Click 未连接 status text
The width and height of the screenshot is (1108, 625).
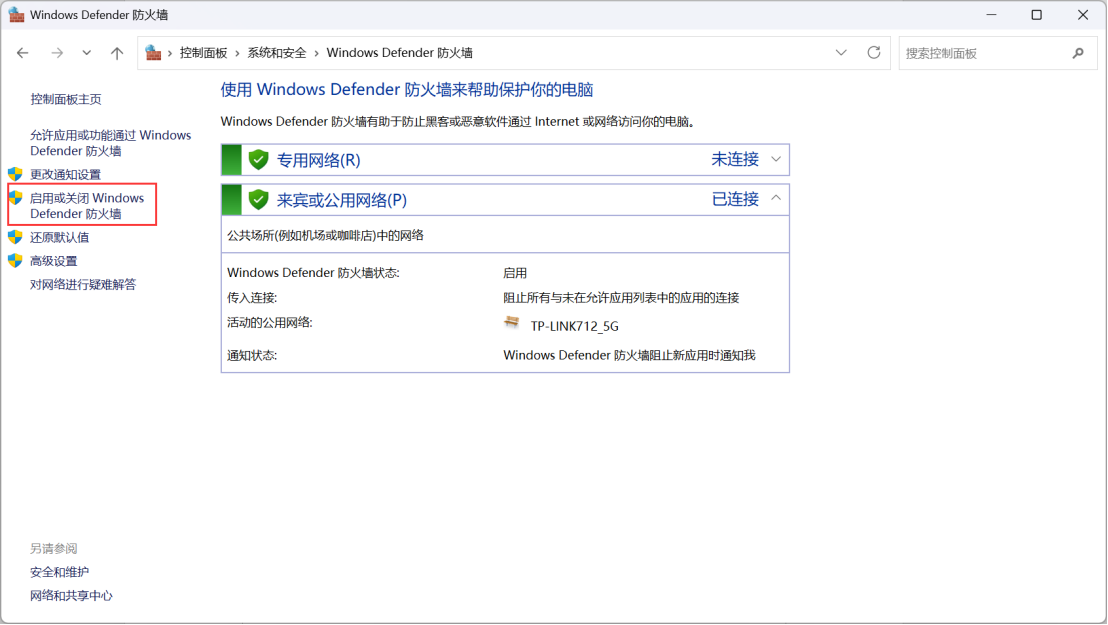click(x=735, y=160)
